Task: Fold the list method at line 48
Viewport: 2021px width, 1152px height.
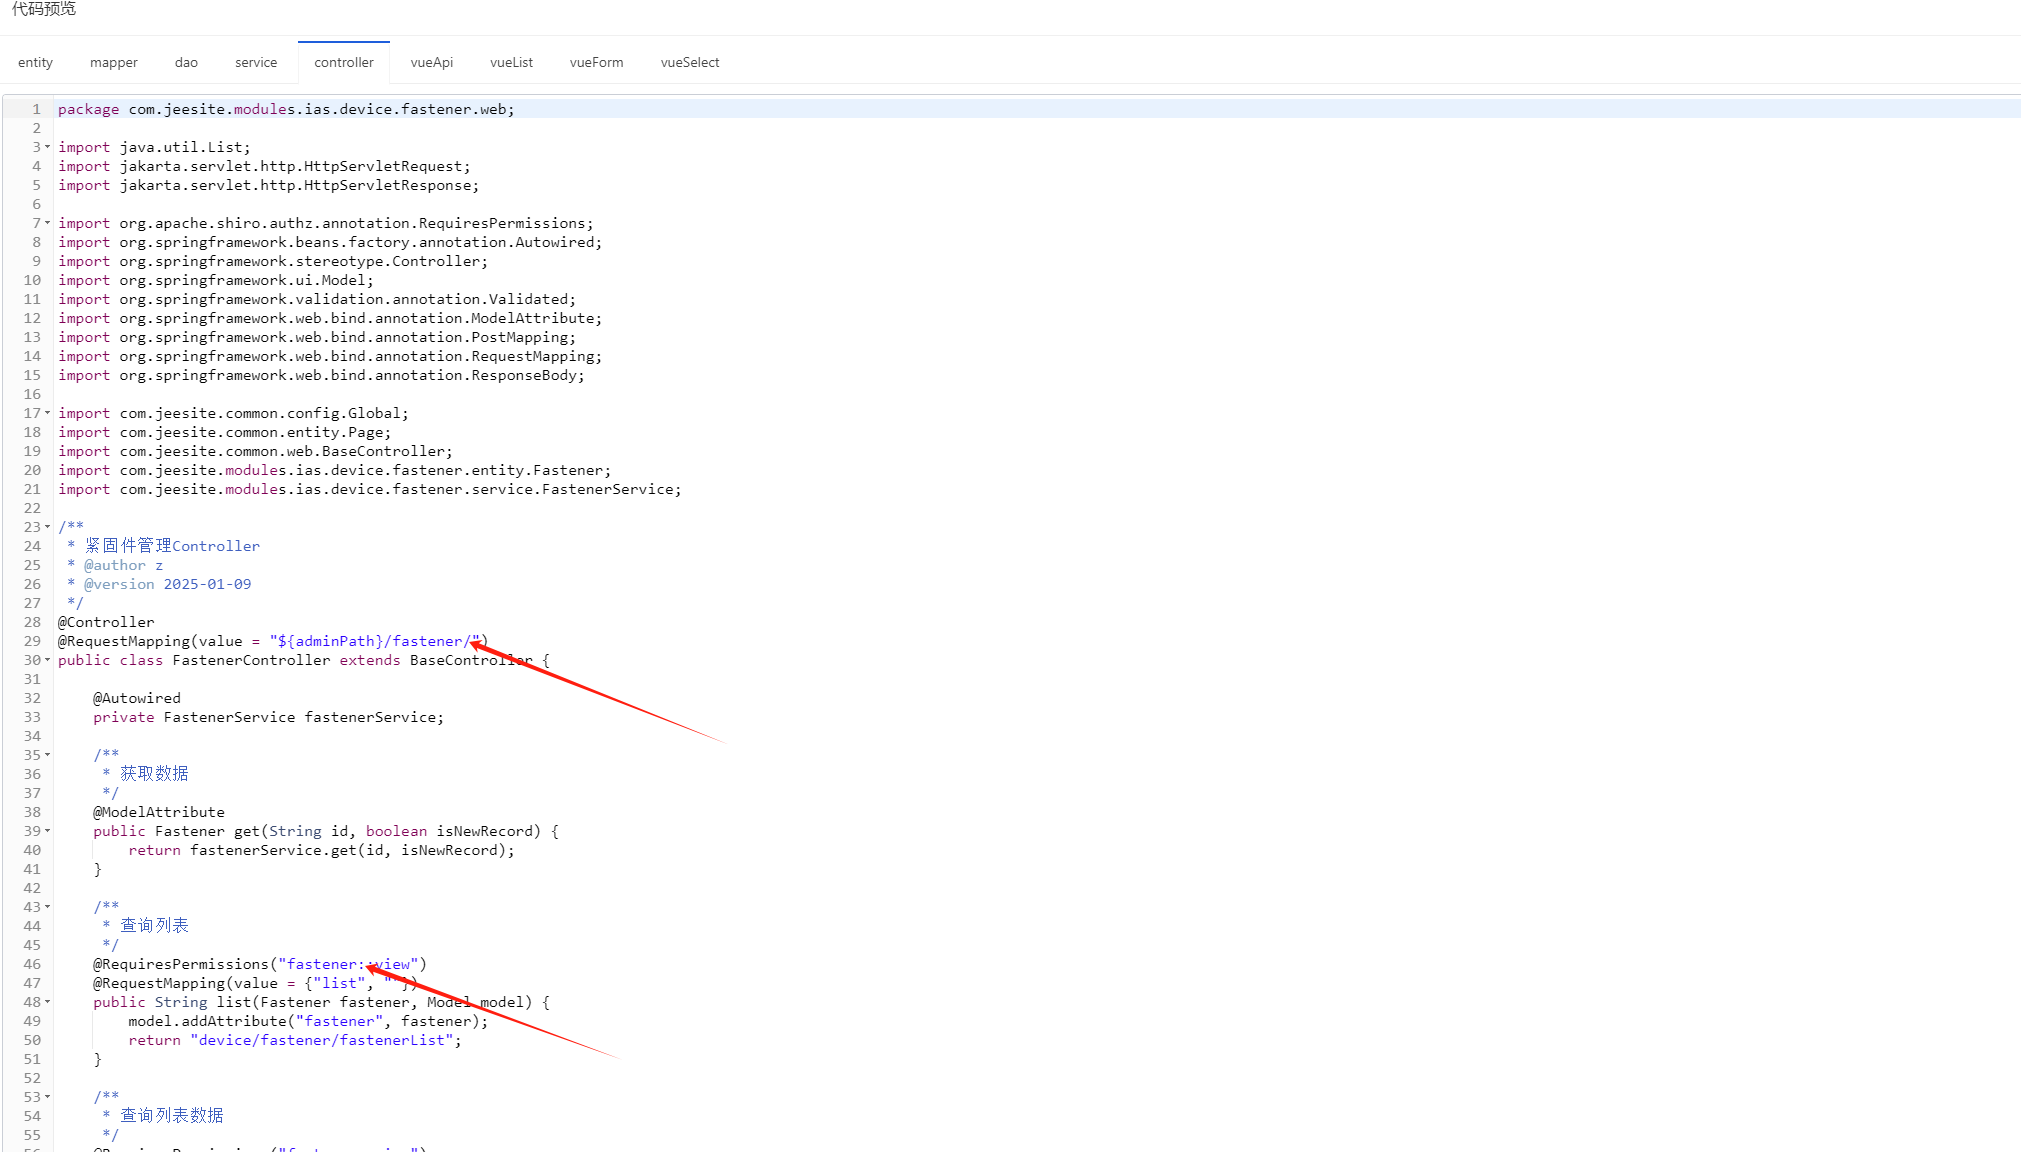Action: [x=47, y=1002]
